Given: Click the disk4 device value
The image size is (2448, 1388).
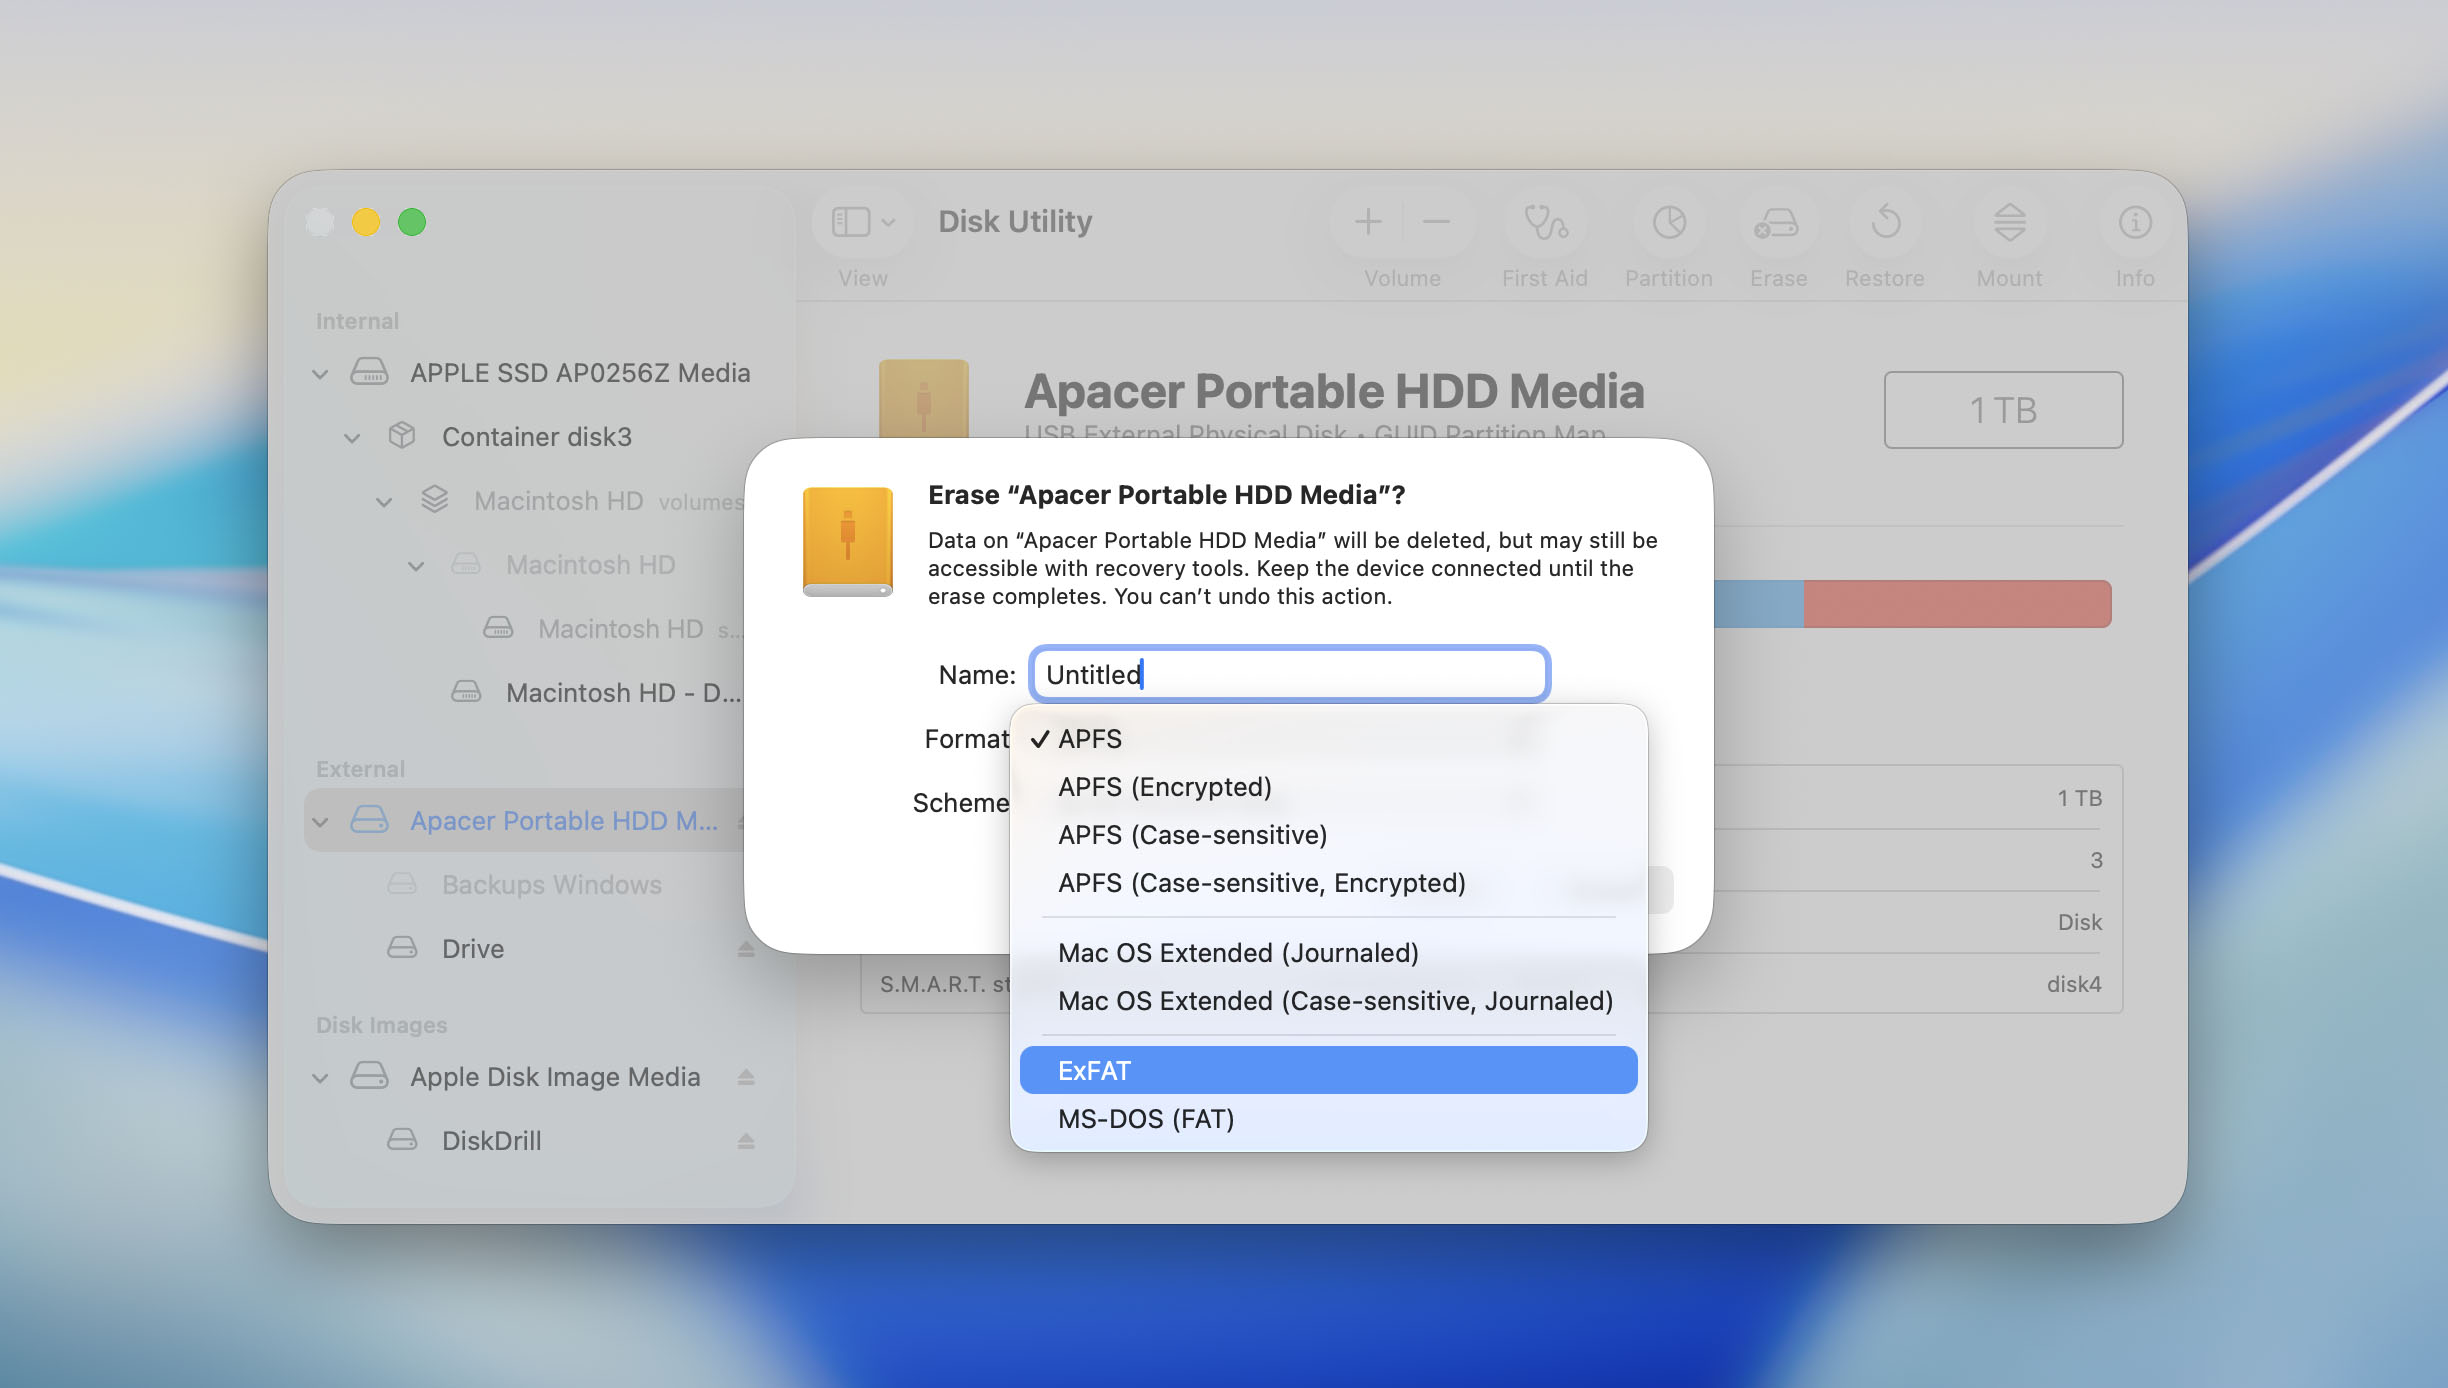Looking at the screenshot, I should click(2074, 984).
